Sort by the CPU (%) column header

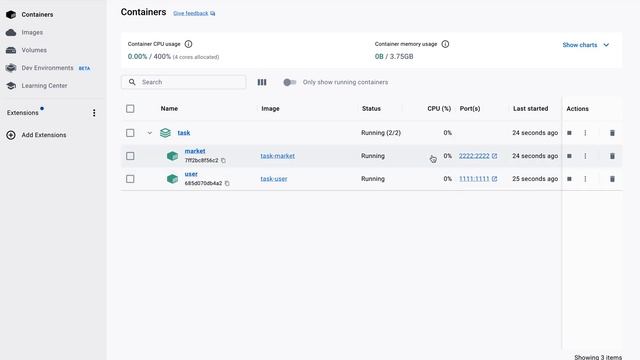439,109
